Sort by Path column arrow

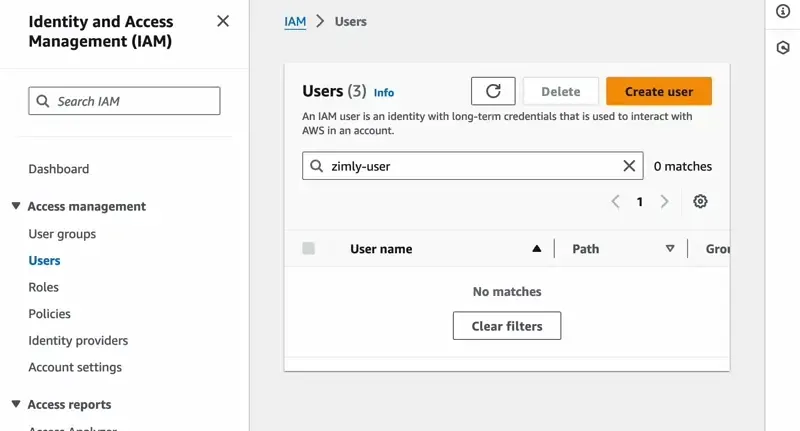(x=670, y=248)
